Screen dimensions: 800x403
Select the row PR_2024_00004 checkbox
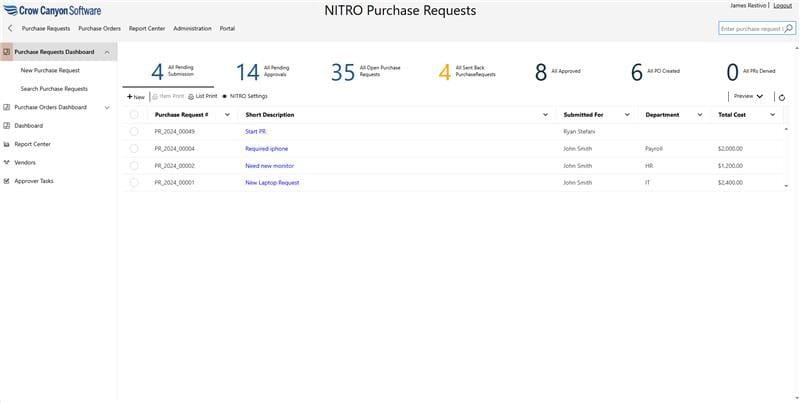coord(134,149)
